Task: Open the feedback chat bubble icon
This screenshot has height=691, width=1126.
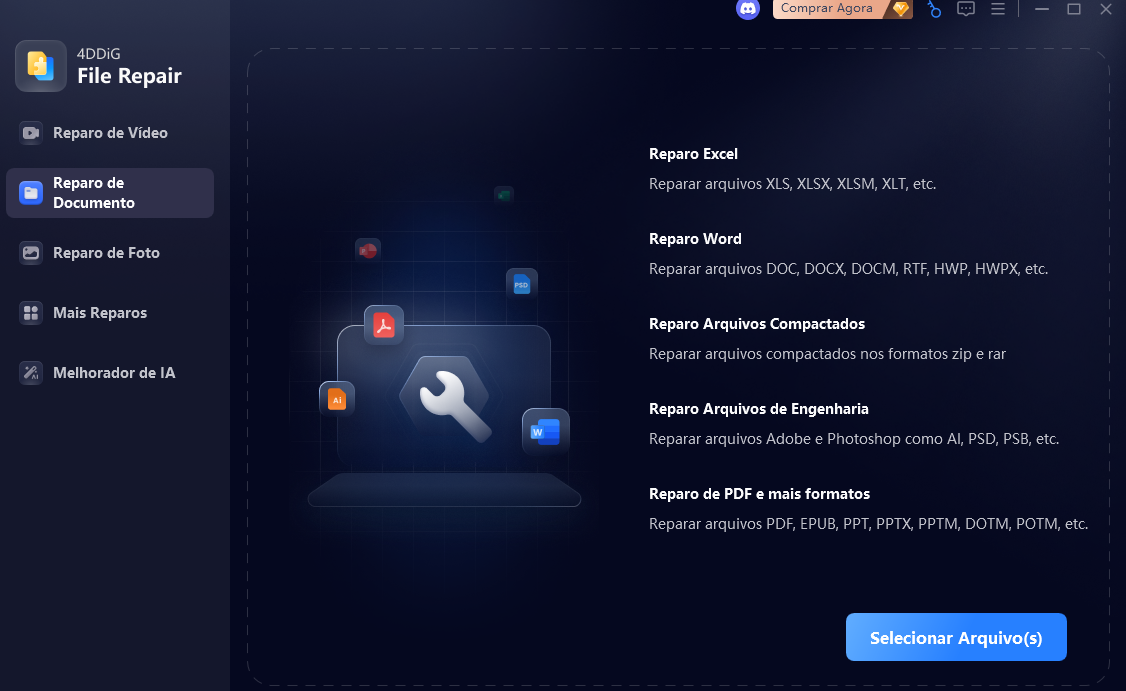Action: click(966, 9)
